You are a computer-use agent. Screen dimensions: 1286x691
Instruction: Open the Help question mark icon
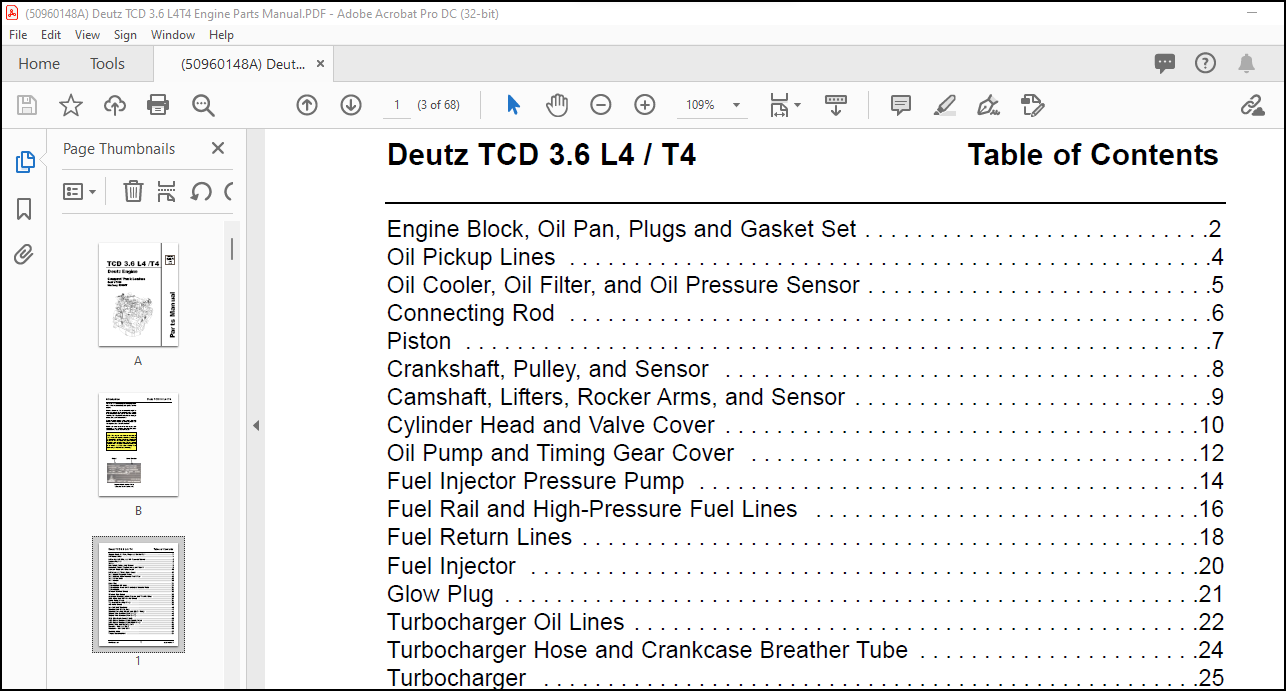tap(1206, 64)
